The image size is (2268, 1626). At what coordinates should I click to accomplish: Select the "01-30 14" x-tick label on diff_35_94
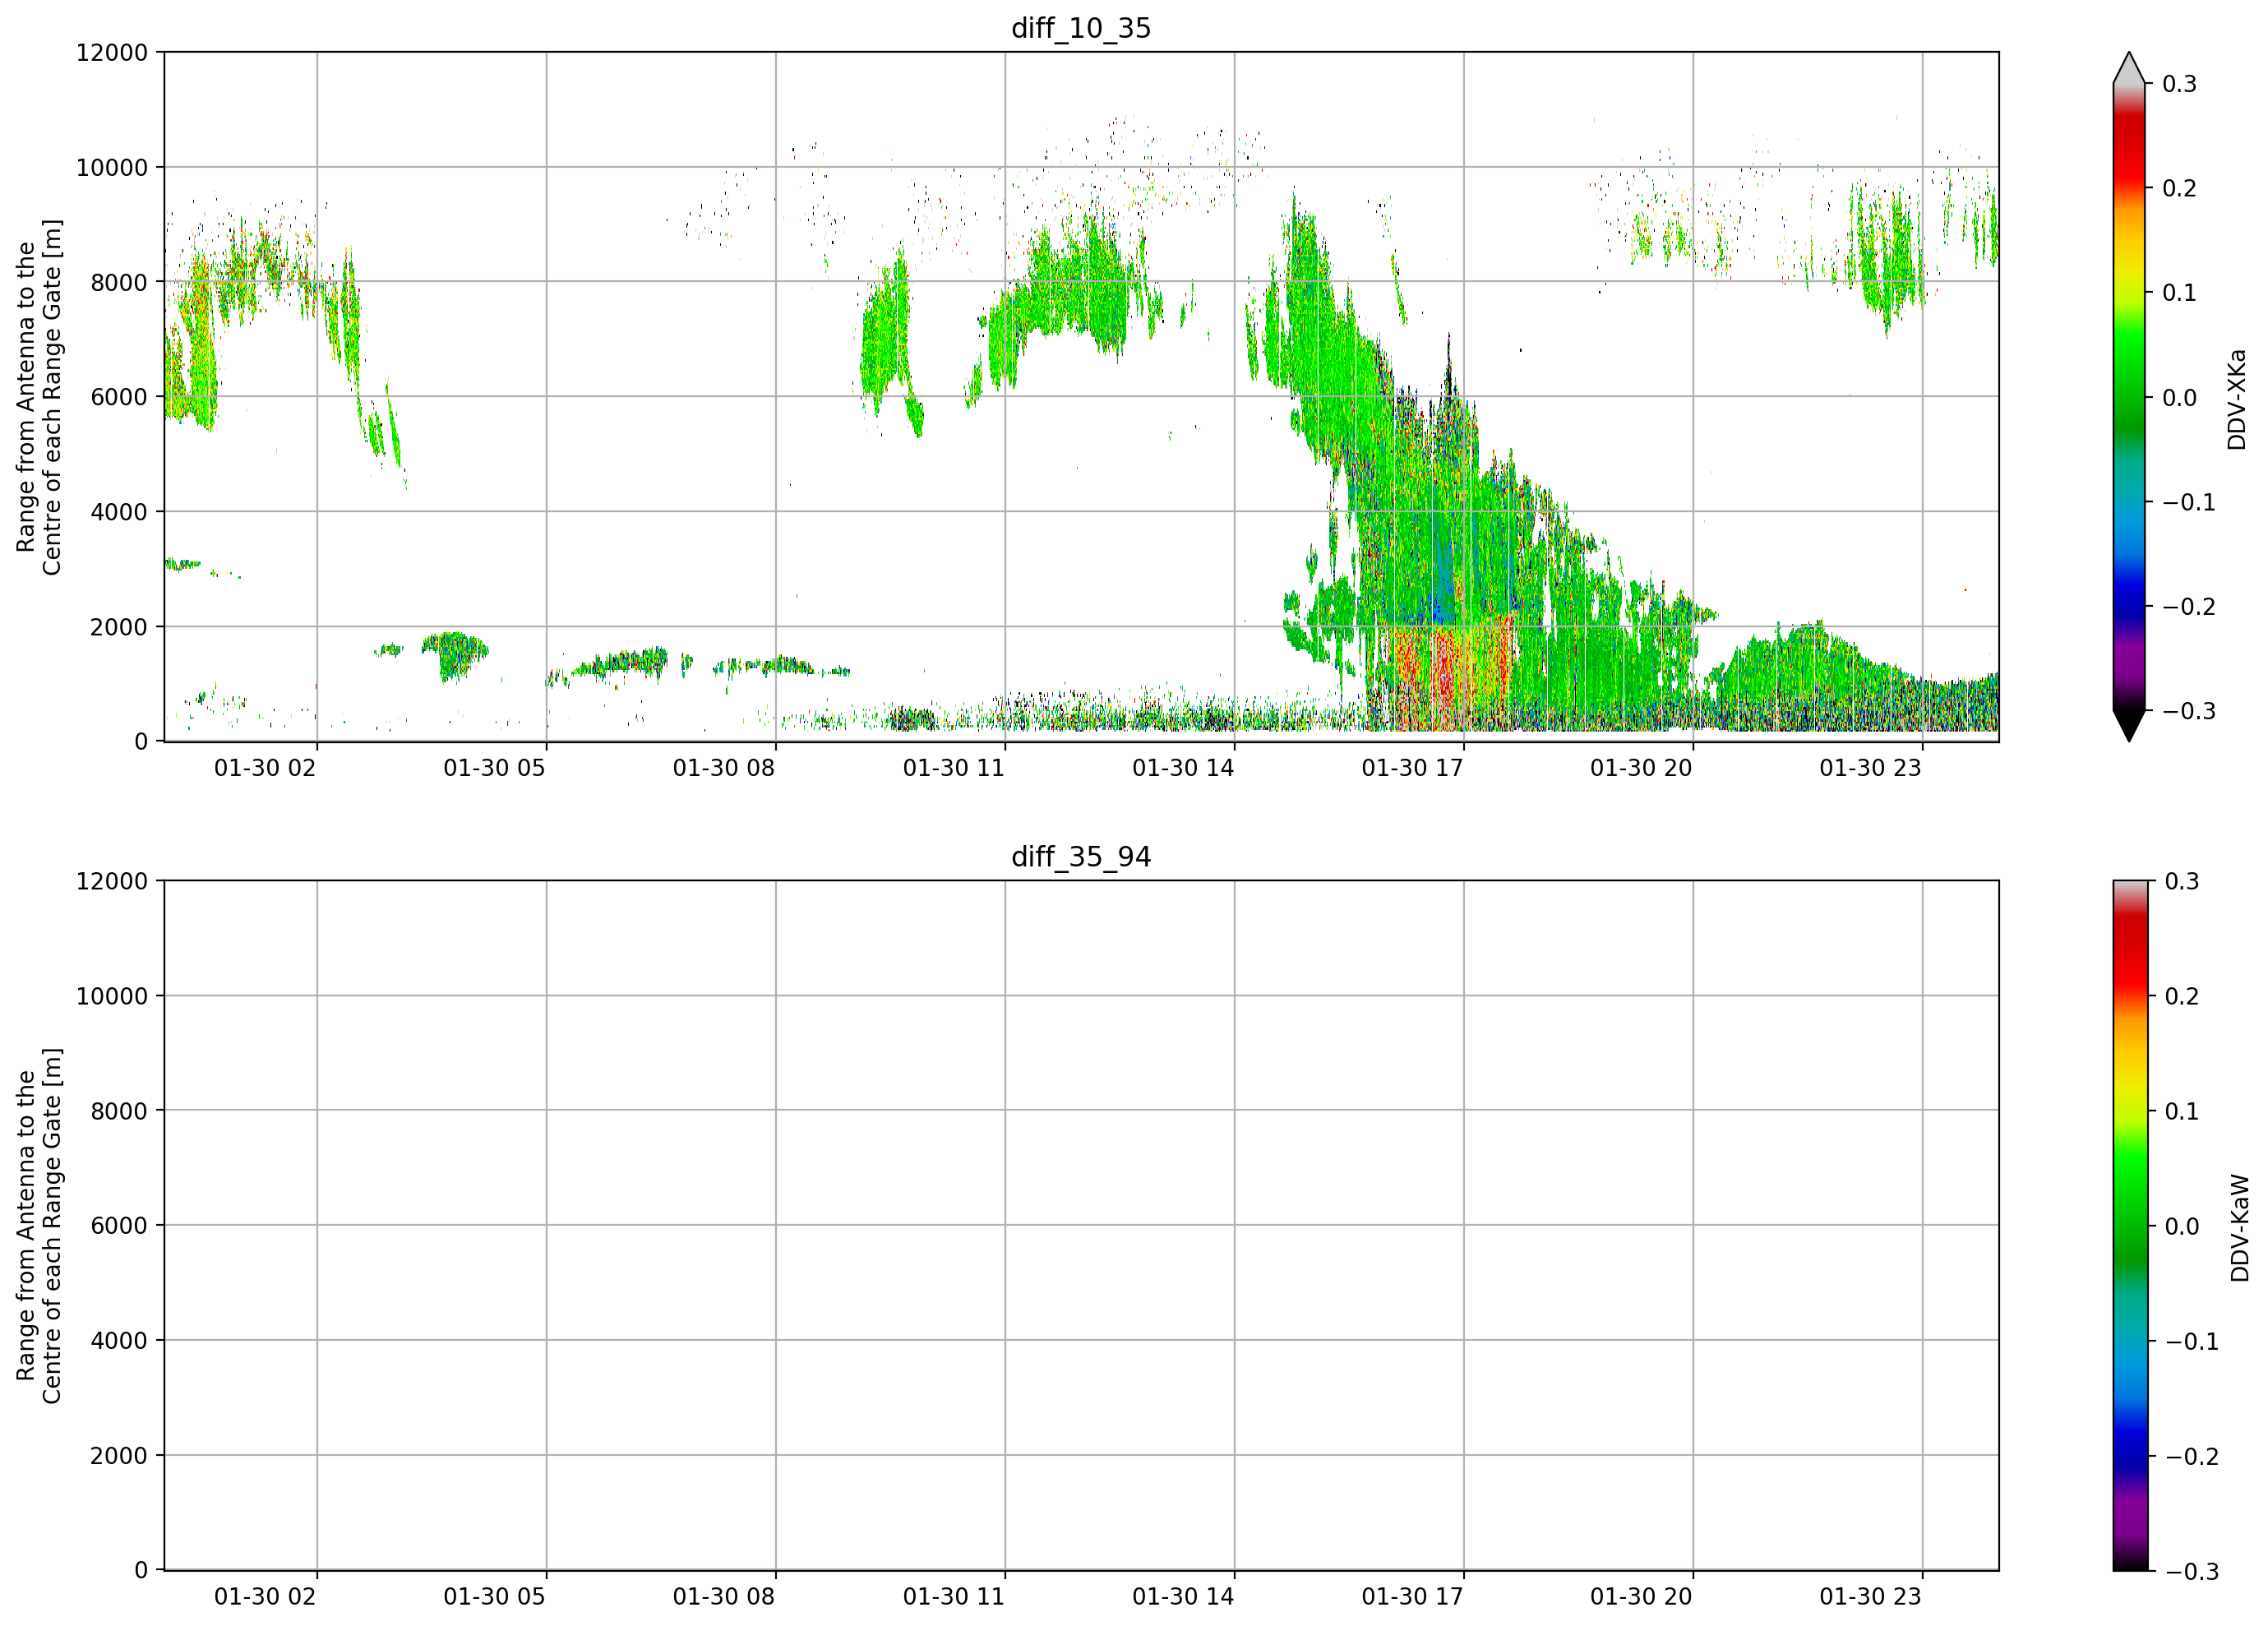pos(1183,1597)
